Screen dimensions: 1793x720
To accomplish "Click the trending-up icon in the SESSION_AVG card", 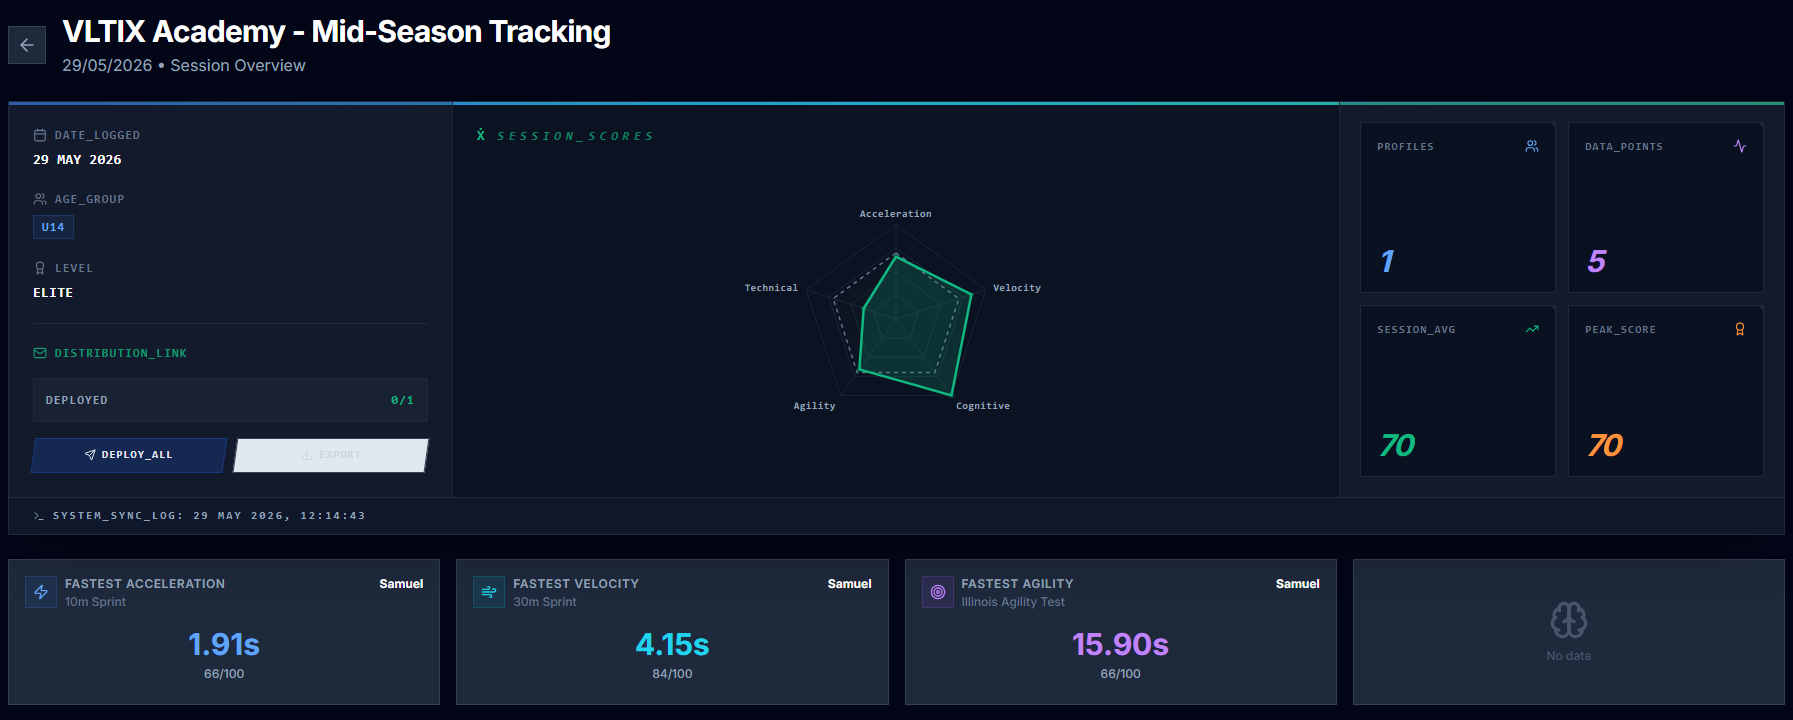I will (1532, 329).
